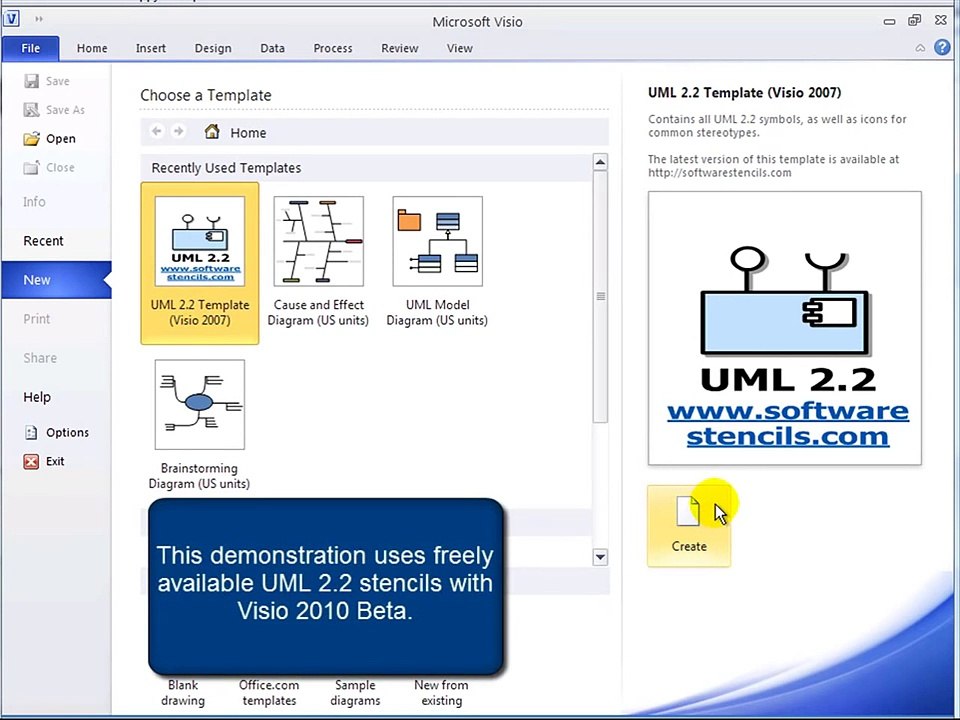Screen dimensions: 960x720
Task: Switch to the Process ribbon tab
Action: tap(333, 48)
